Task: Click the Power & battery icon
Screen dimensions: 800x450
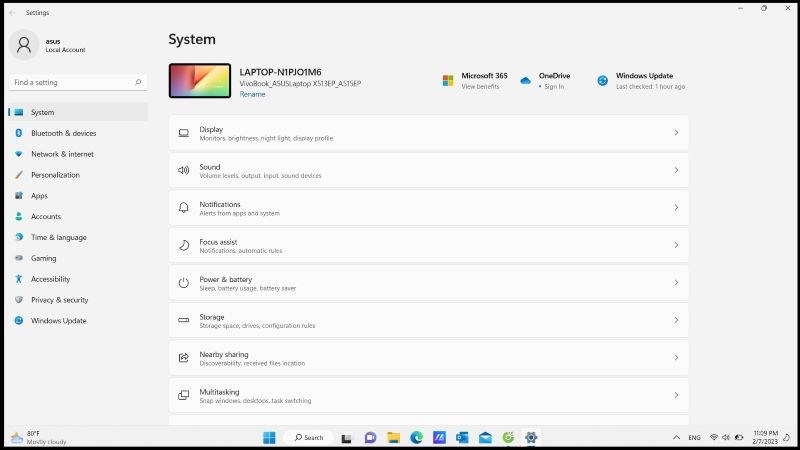Action: click(x=184, y=283)
